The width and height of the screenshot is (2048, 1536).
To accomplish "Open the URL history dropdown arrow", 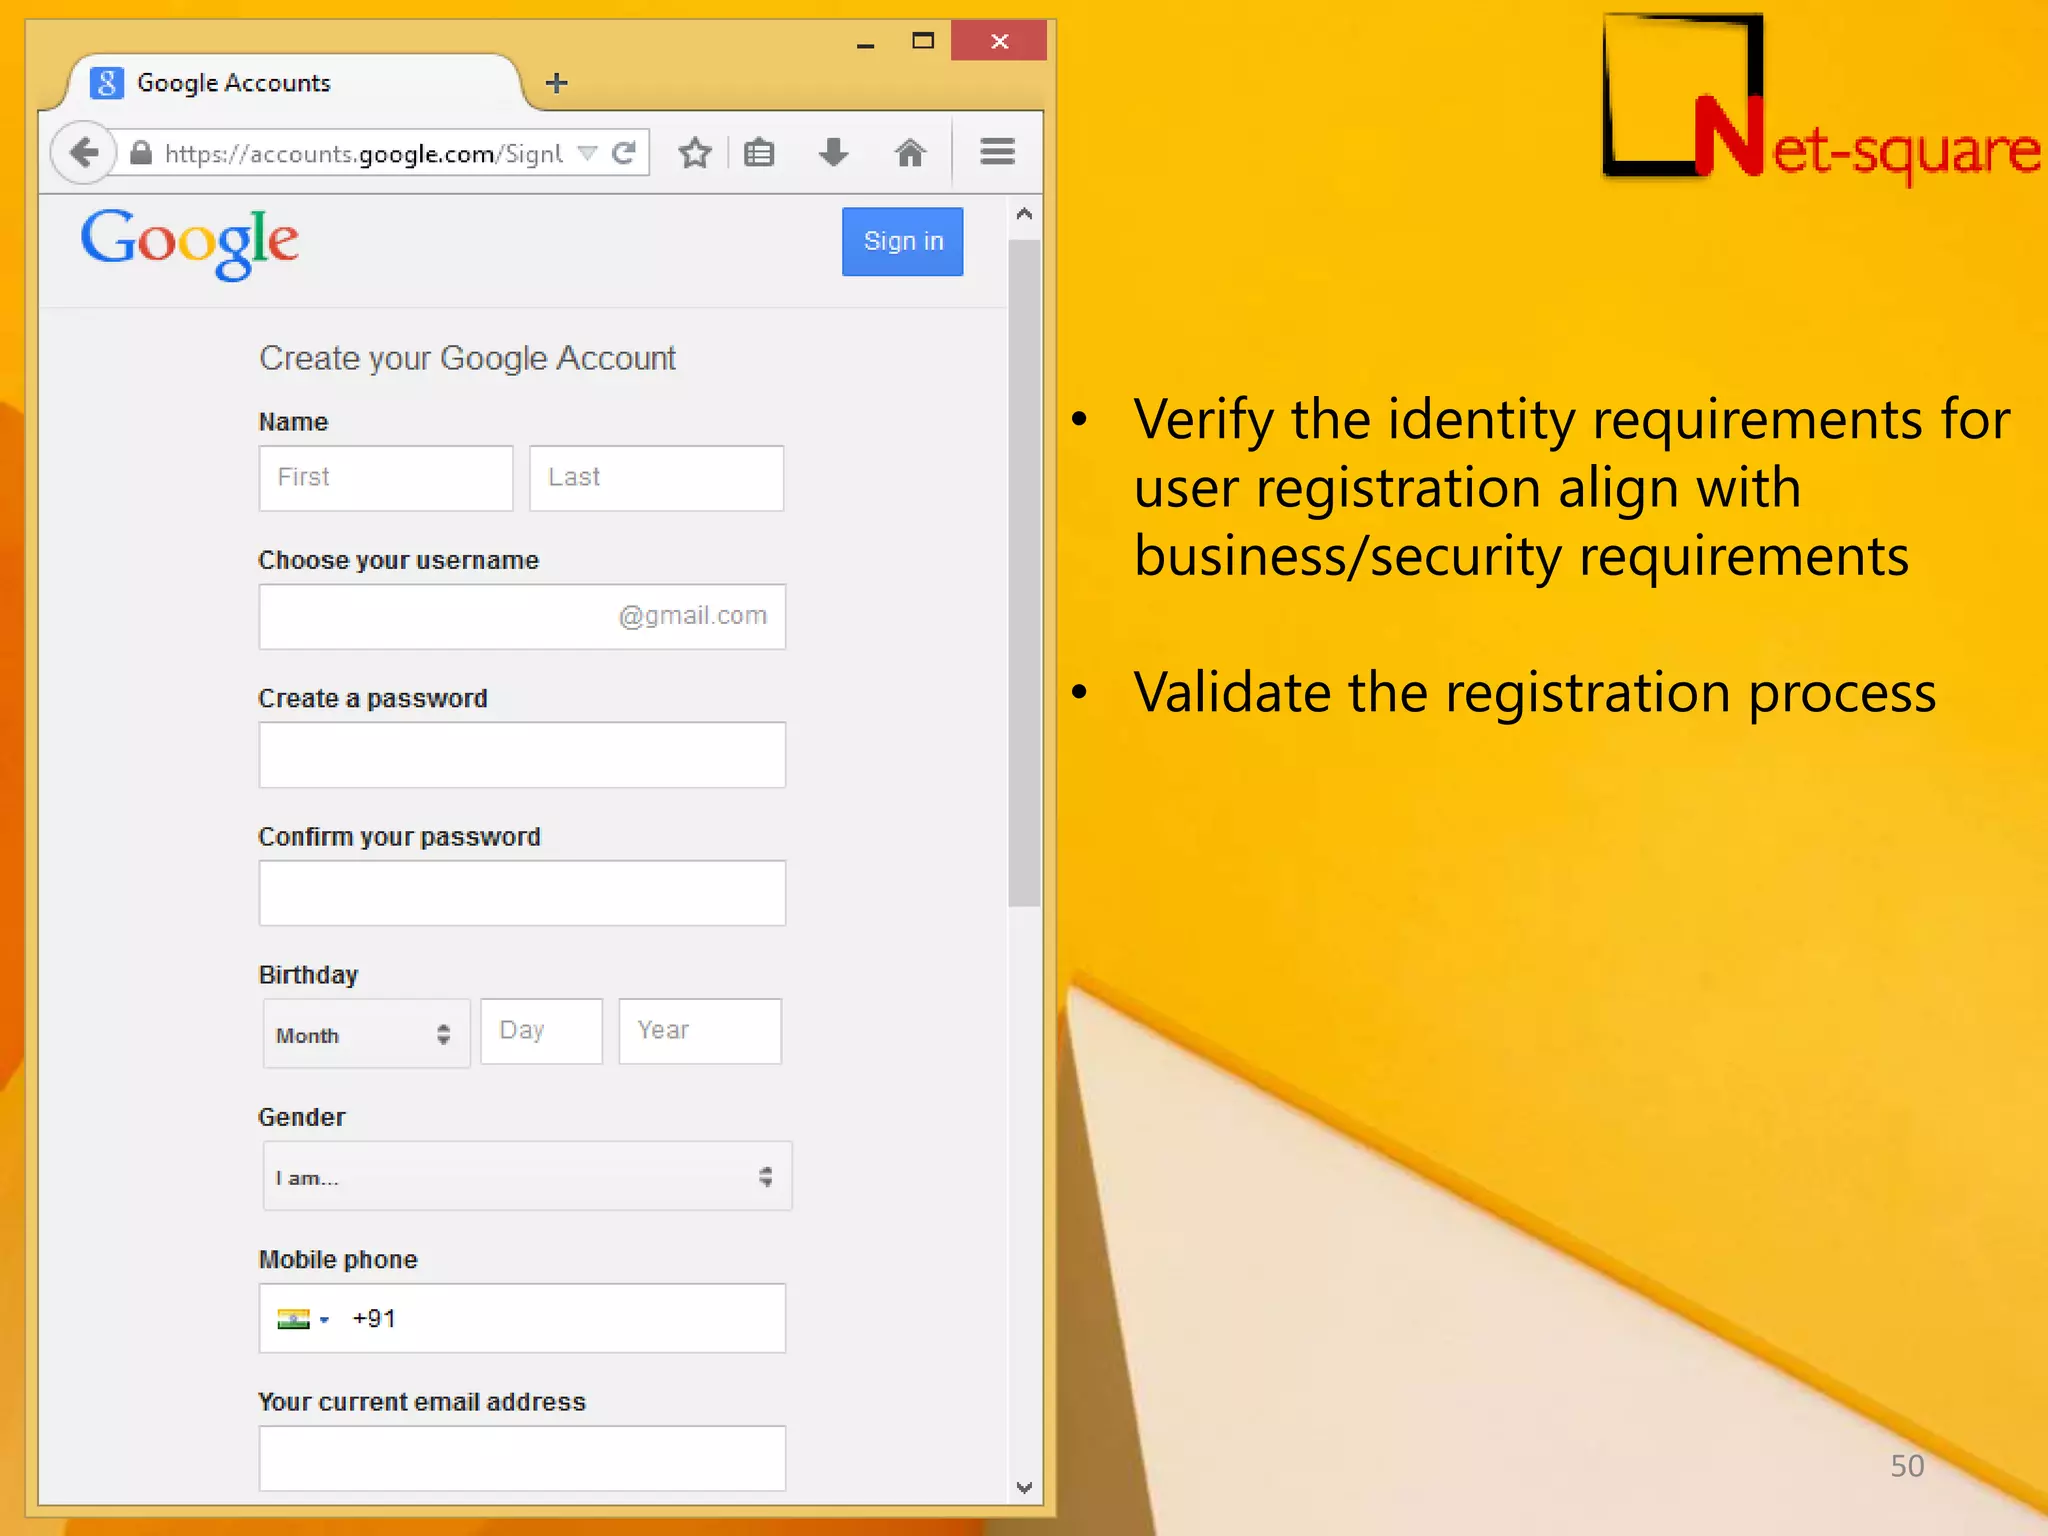I will click(588, 153).
